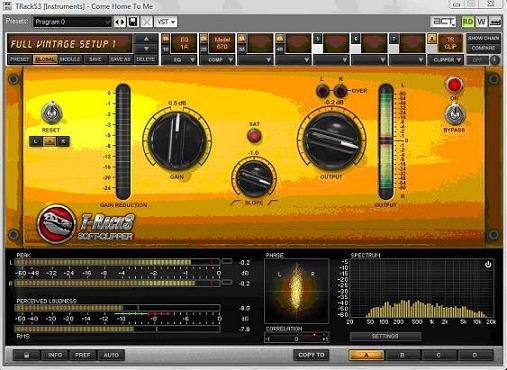Click the vertical output level meter

[386, 142]
